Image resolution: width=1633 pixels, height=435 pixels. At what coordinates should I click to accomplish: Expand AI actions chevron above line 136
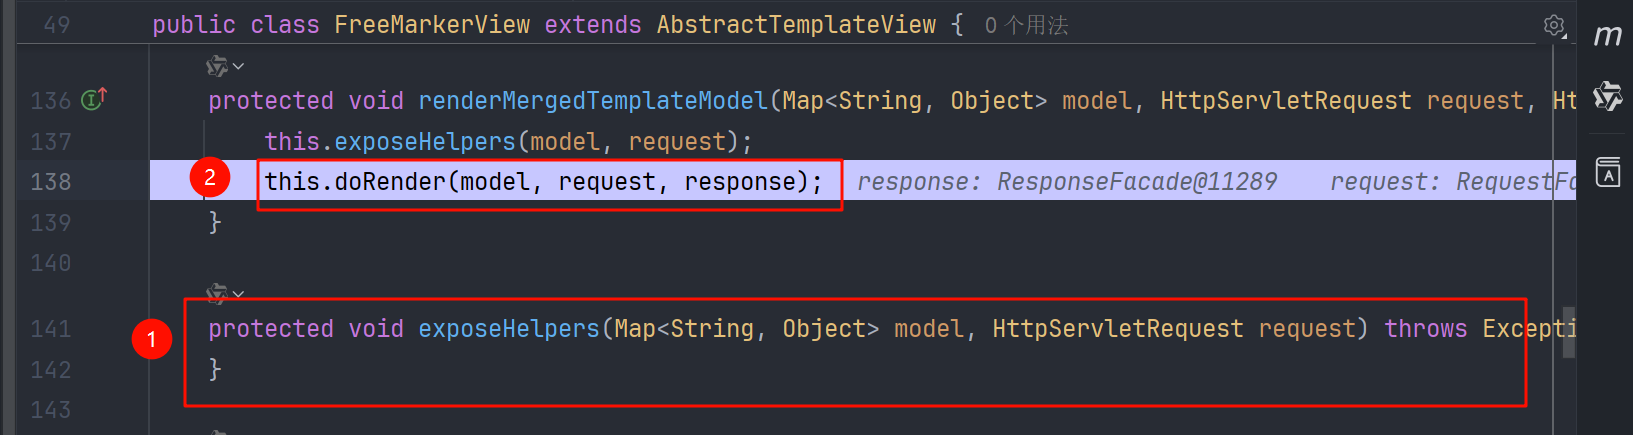point(238,67)
